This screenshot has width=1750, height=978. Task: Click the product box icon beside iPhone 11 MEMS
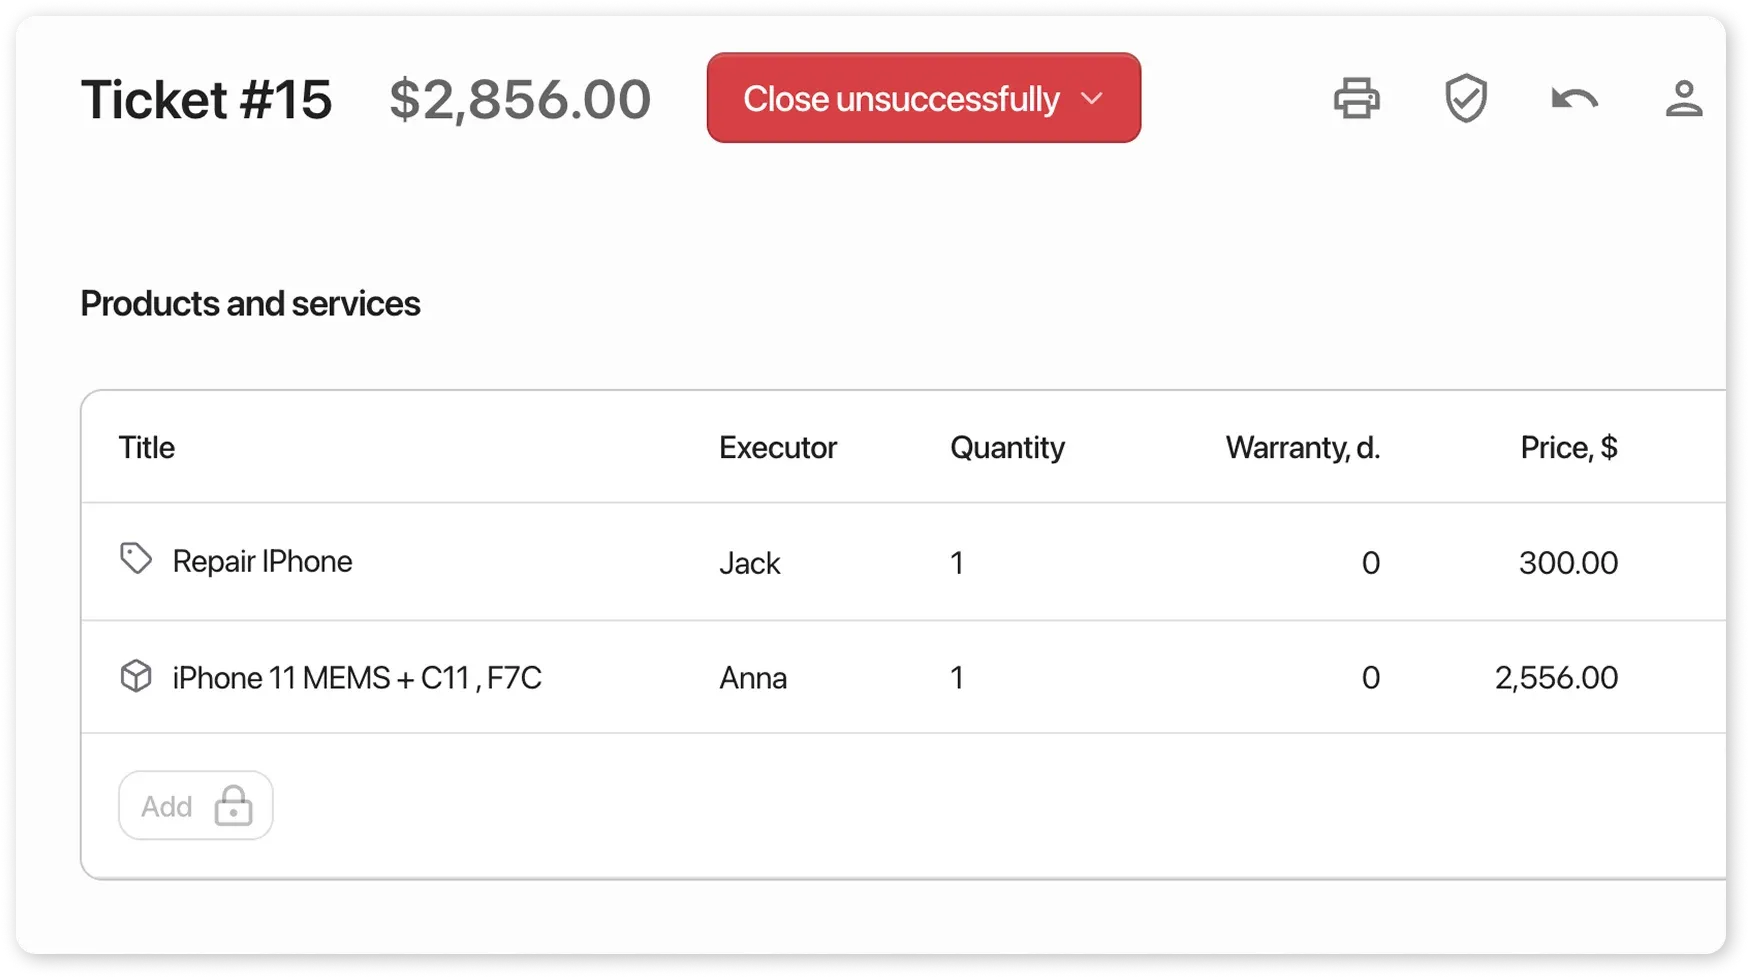[135, 677]
